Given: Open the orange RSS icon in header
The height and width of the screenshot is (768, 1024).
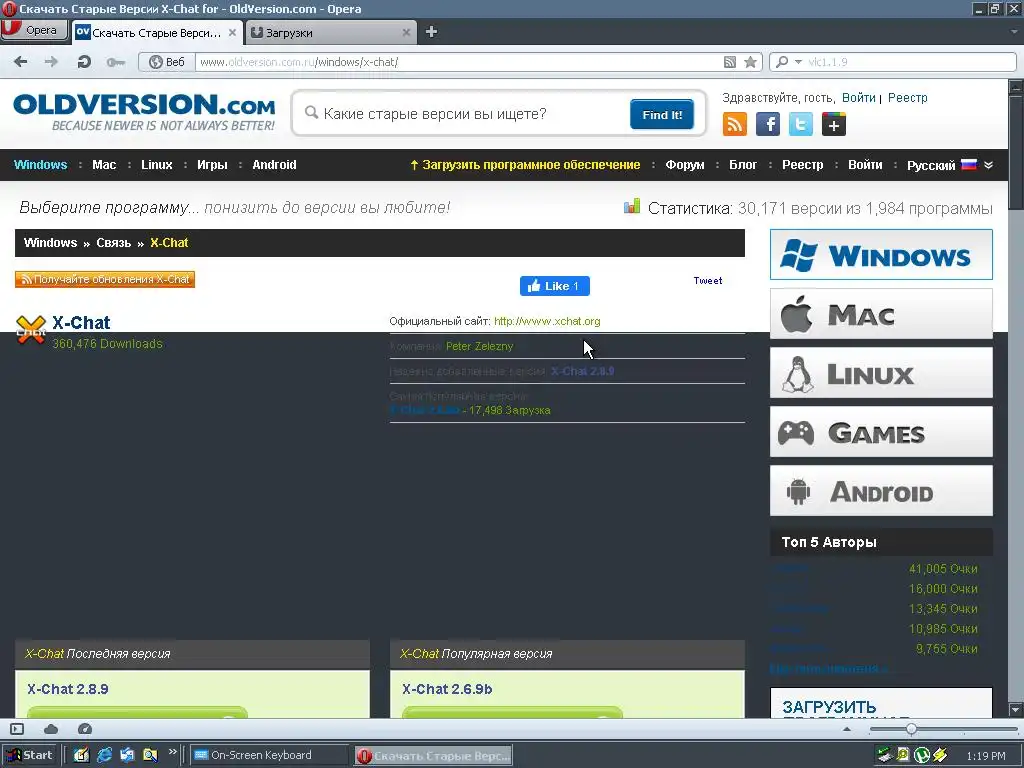Looking at the screenshot, I should click(x=735, y=124).
